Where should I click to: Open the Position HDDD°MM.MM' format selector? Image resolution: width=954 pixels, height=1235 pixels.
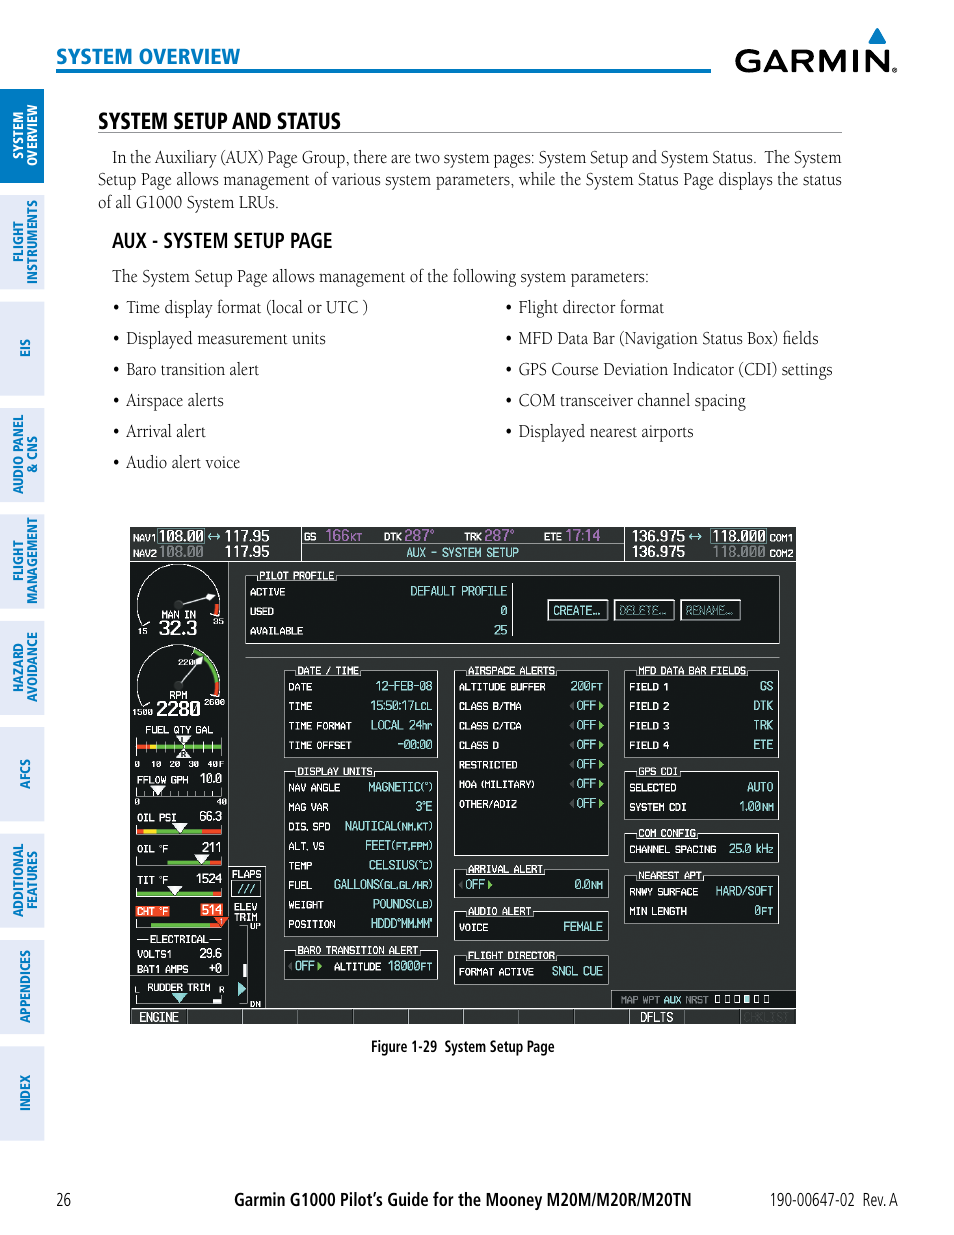click(x=401, y=924)
